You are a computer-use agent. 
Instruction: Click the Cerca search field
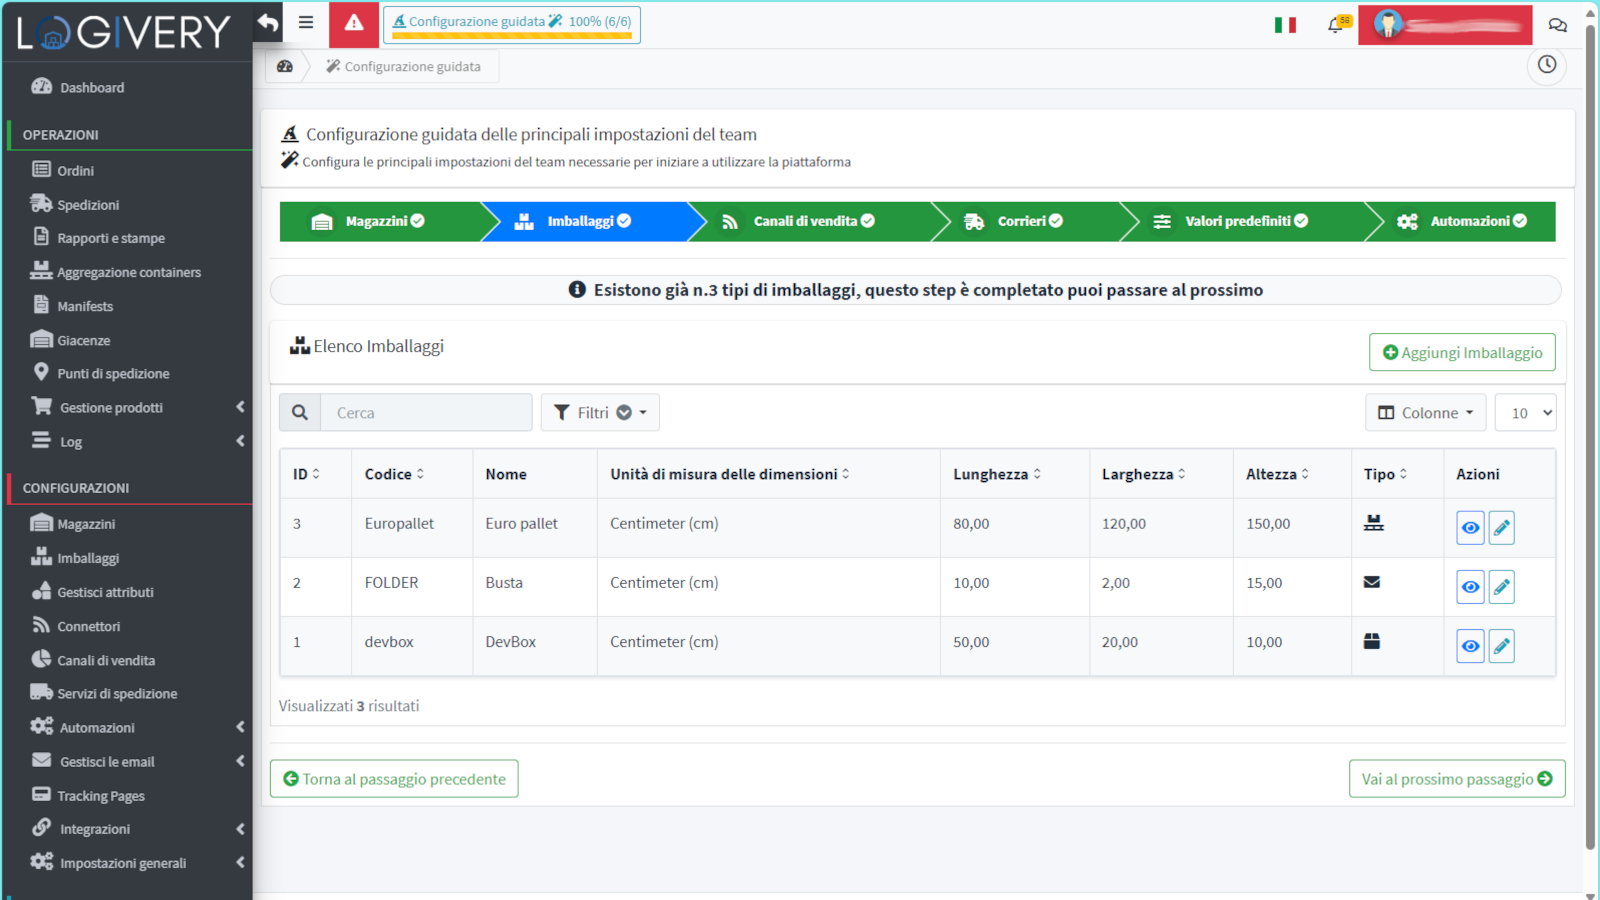click(x=427, y=412)
